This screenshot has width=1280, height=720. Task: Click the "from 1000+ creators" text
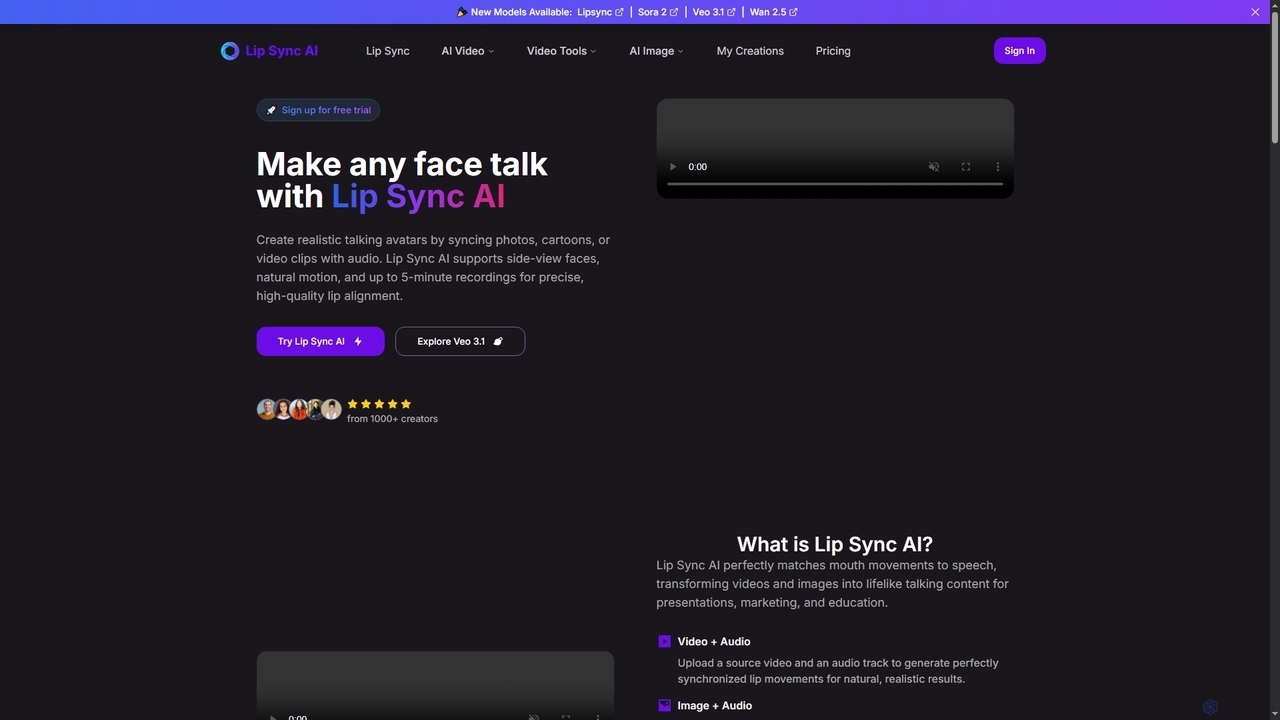coord(392,419)
